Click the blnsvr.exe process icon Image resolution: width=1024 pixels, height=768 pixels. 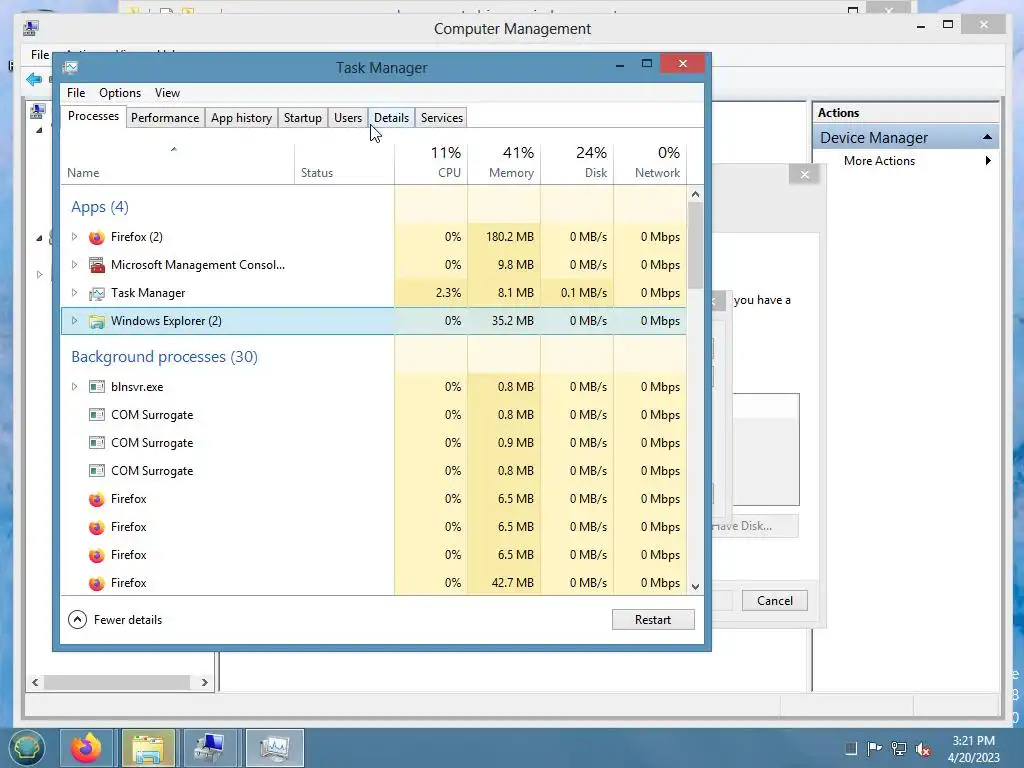pyautogui.click(x=97, y=387)
